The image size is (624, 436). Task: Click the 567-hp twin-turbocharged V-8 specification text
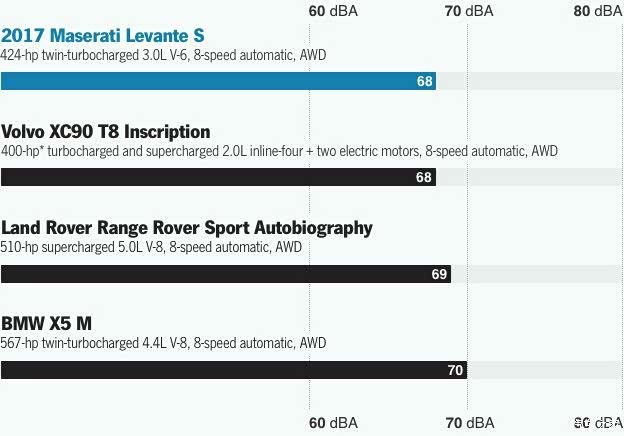(163, 343)
